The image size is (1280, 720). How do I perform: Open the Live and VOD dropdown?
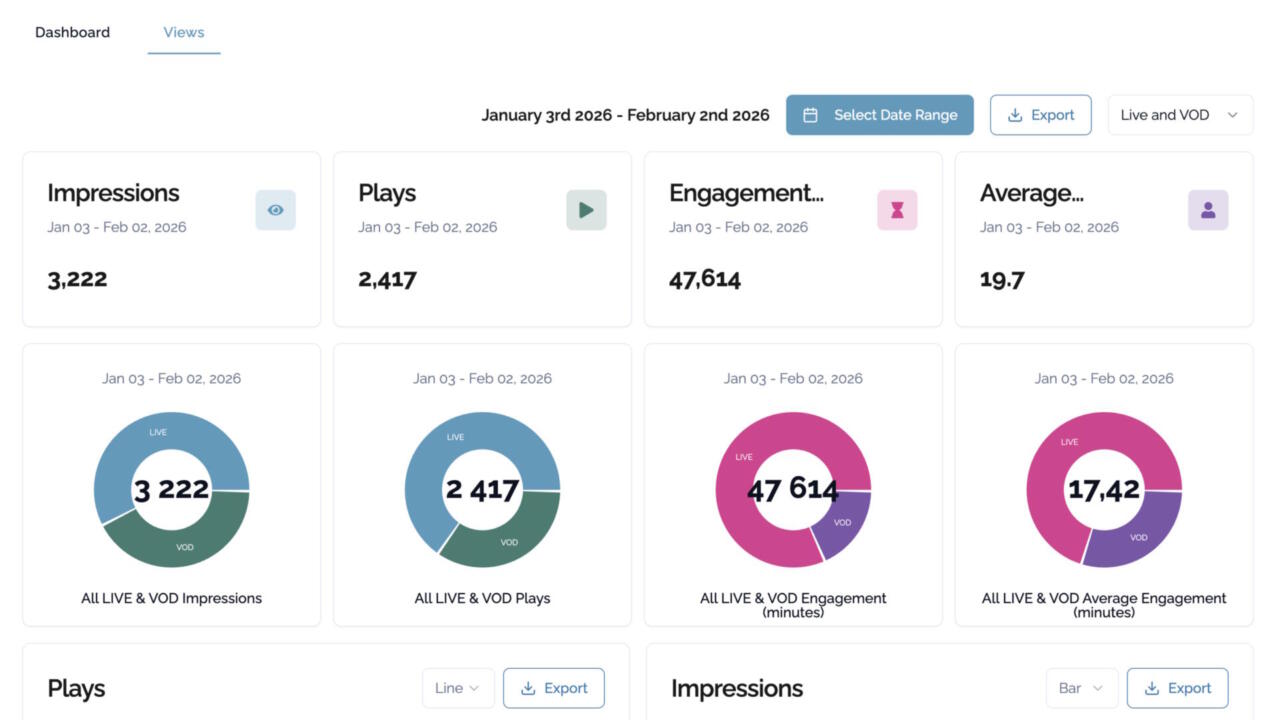tap(1180, 115)
